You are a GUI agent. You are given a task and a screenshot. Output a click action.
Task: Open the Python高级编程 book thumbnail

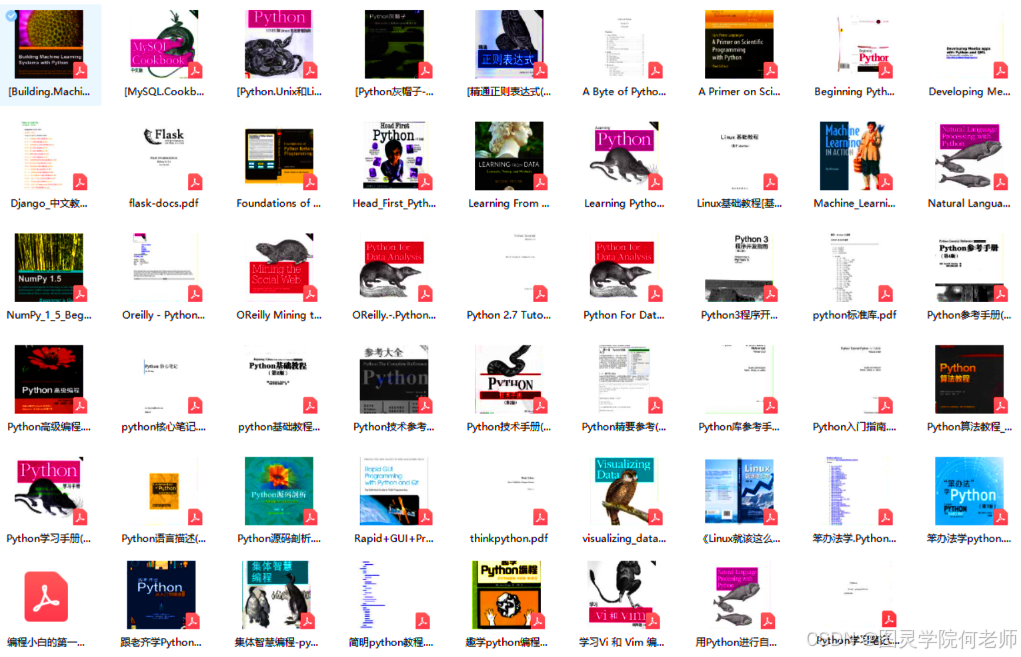(x=49, y=380)
